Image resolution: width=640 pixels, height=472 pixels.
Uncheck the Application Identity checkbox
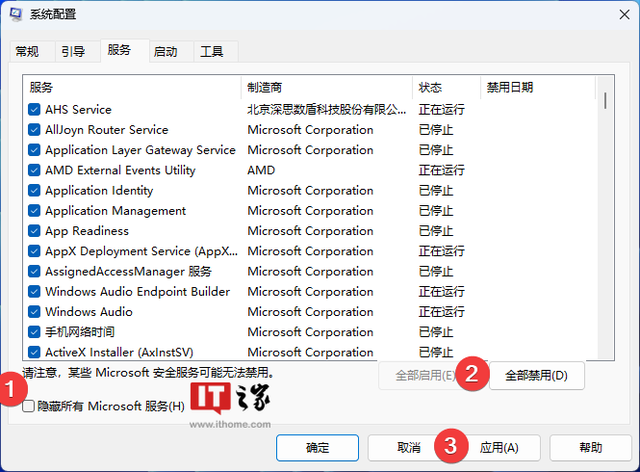34,190
